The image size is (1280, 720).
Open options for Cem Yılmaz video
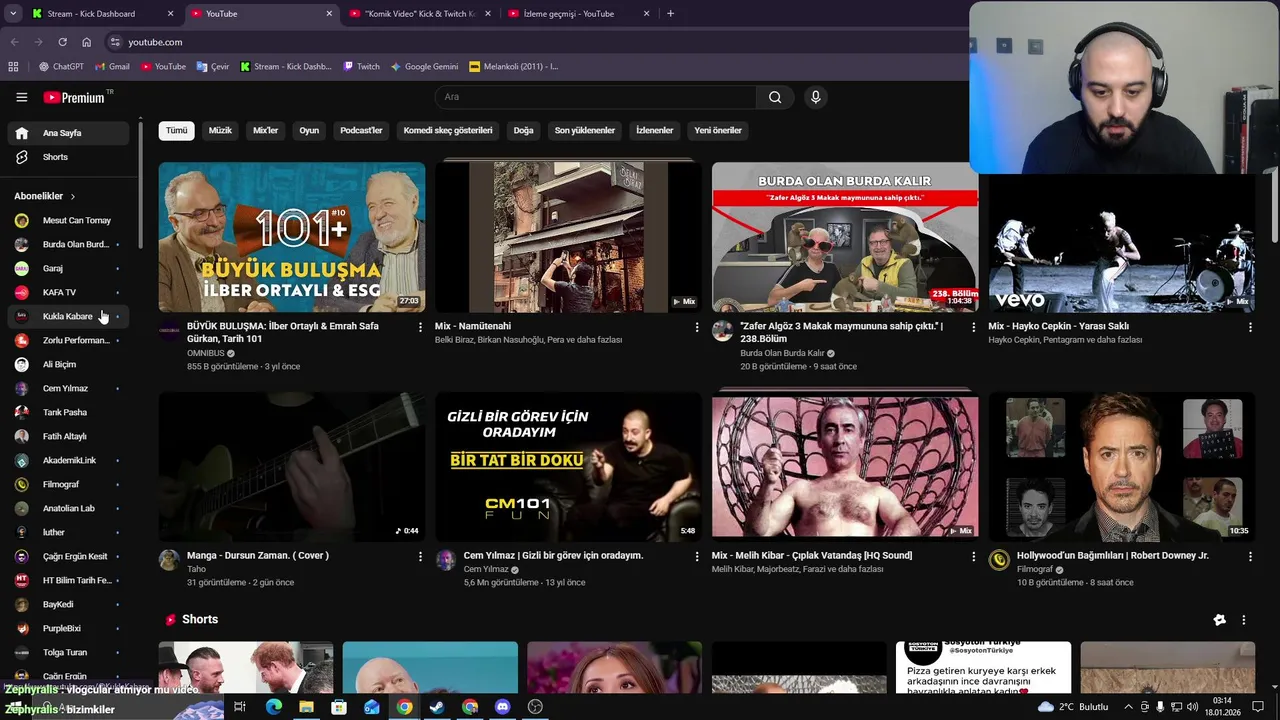click(697, 556)
